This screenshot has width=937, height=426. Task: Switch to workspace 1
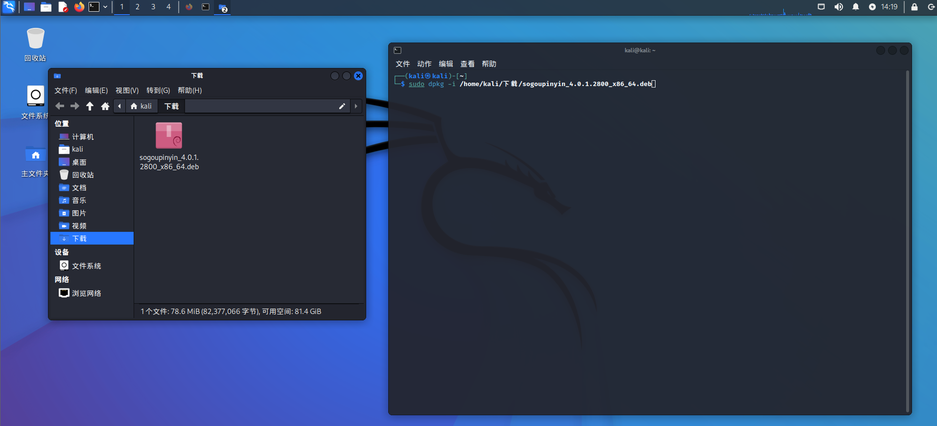(x=122, y=7)
